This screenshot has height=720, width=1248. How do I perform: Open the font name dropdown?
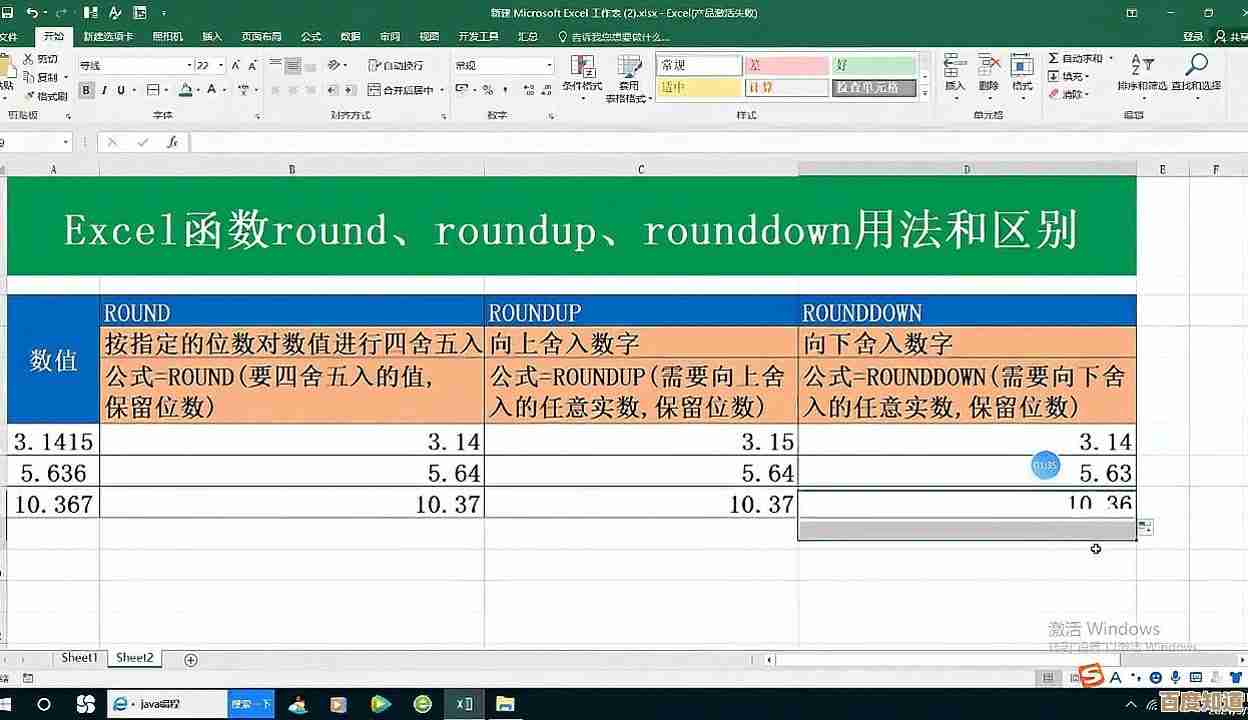pos(189,64)
